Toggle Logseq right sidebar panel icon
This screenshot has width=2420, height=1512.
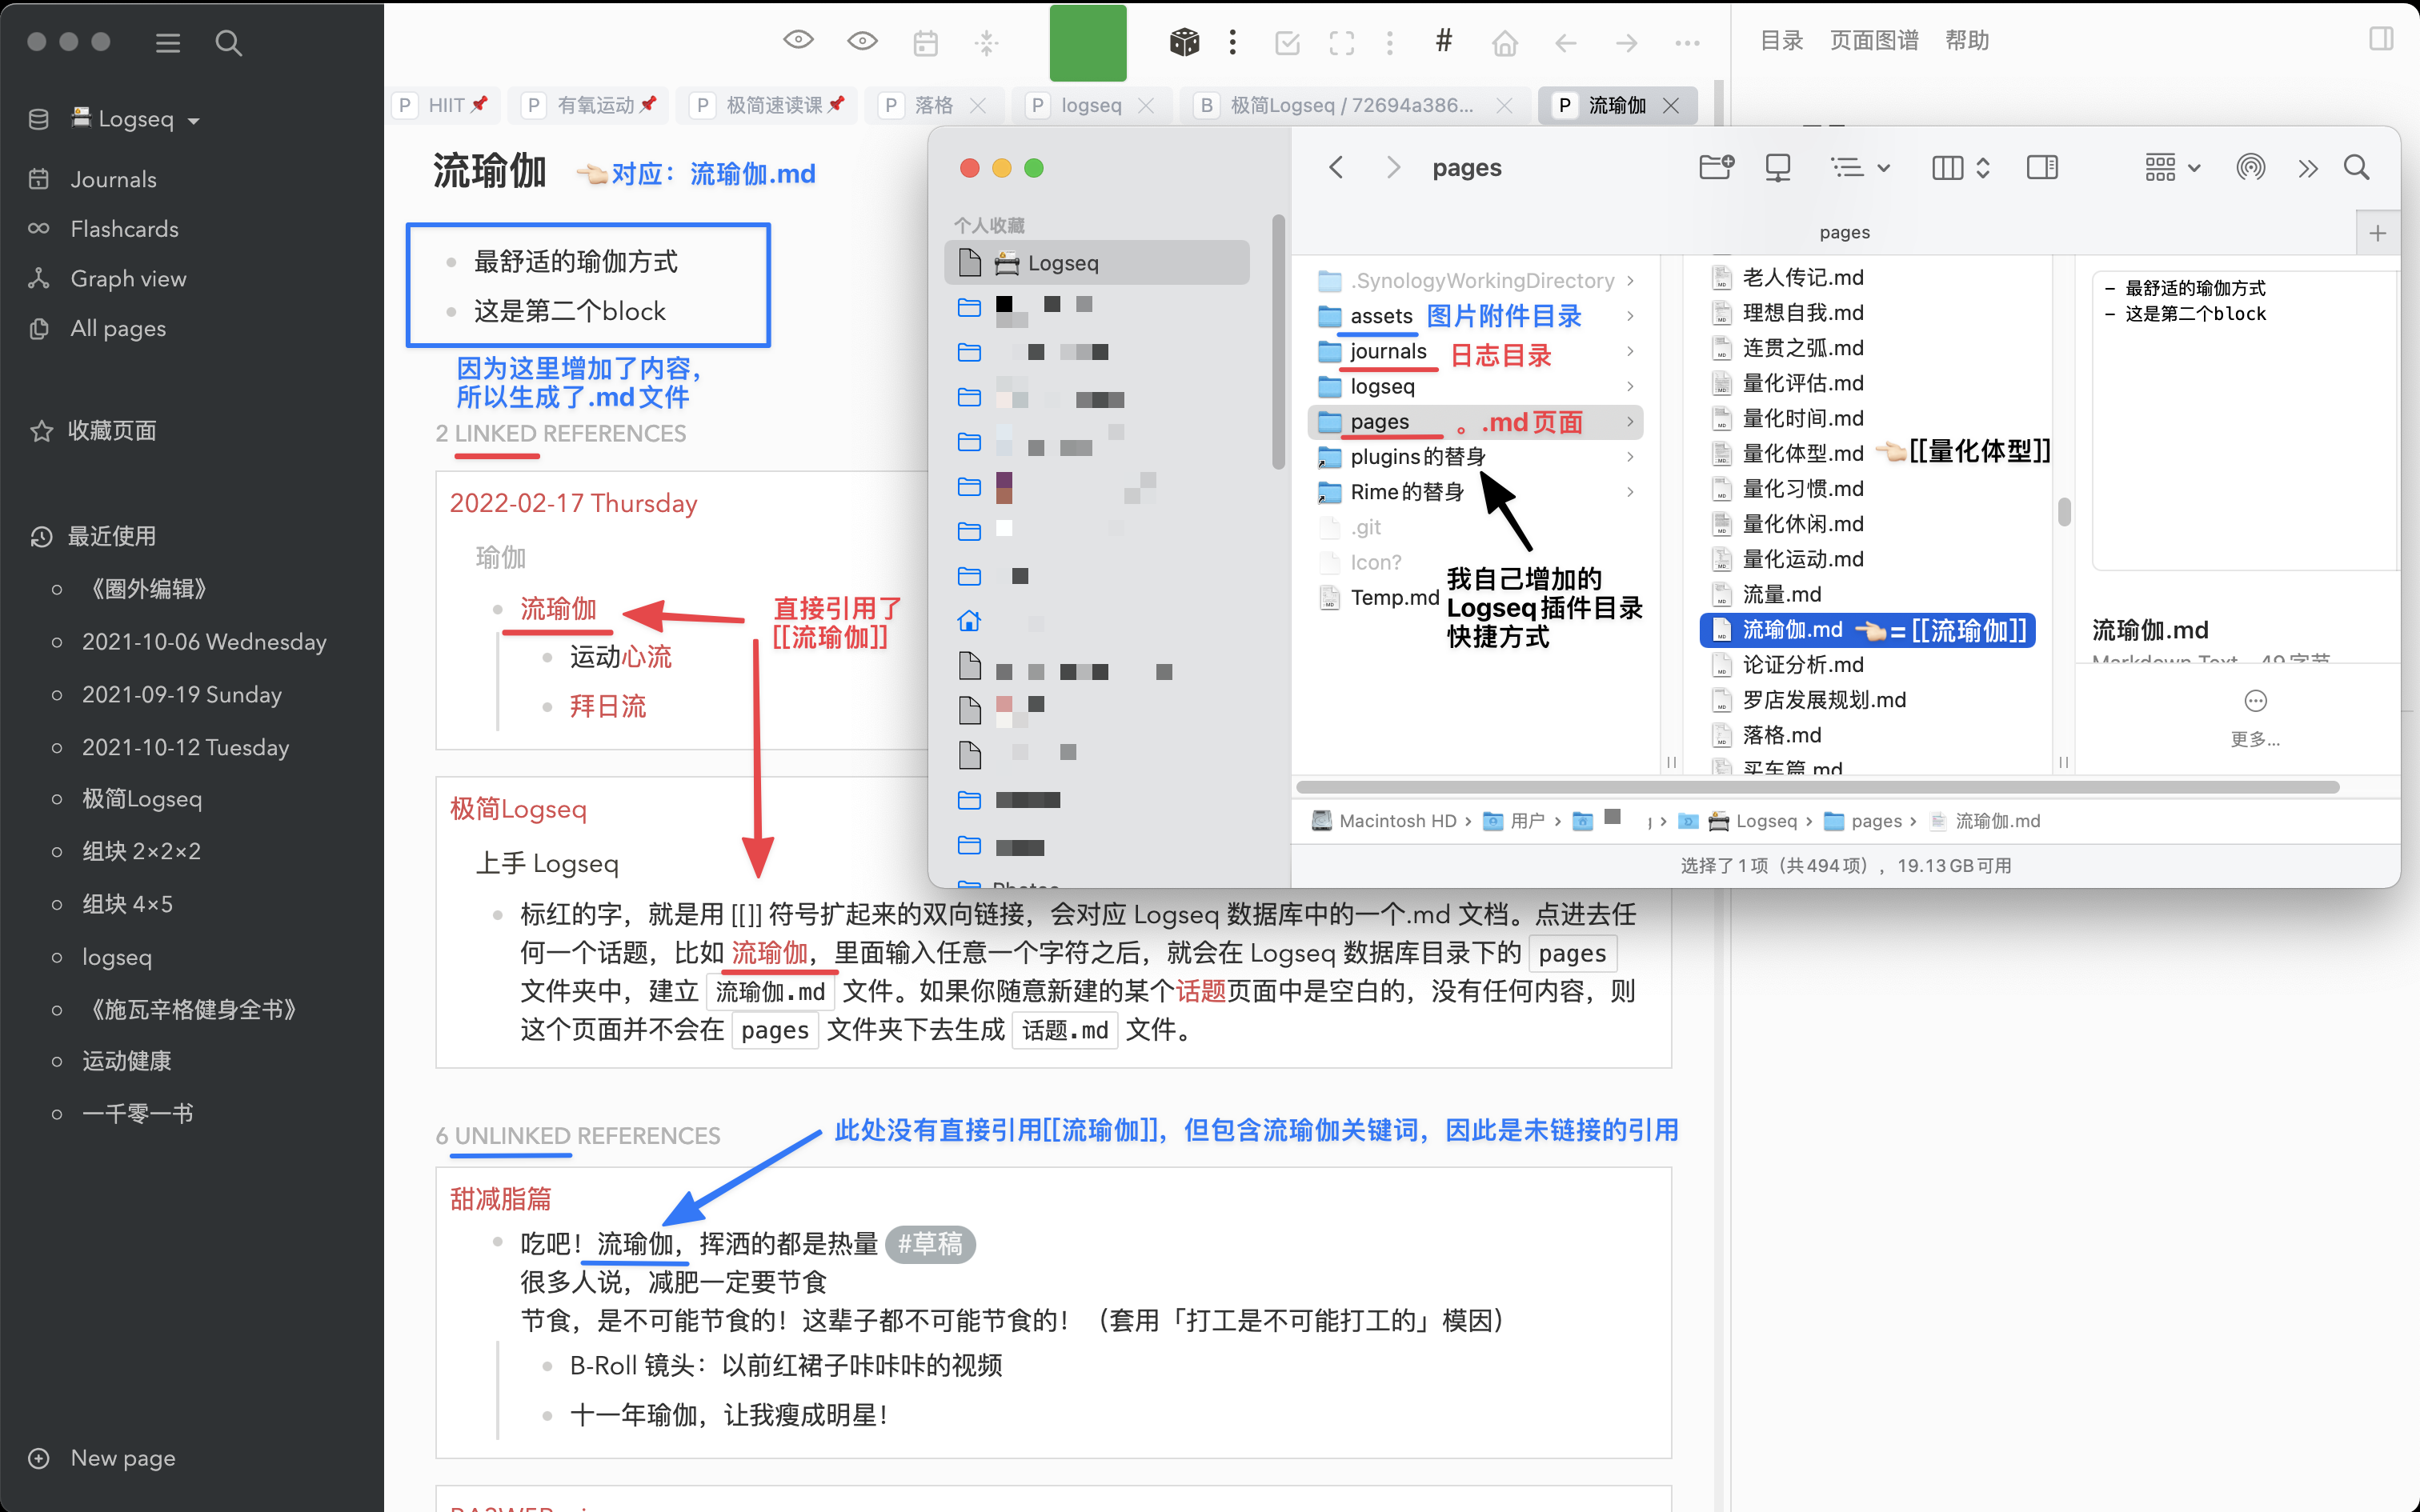tap(2381, 39)
